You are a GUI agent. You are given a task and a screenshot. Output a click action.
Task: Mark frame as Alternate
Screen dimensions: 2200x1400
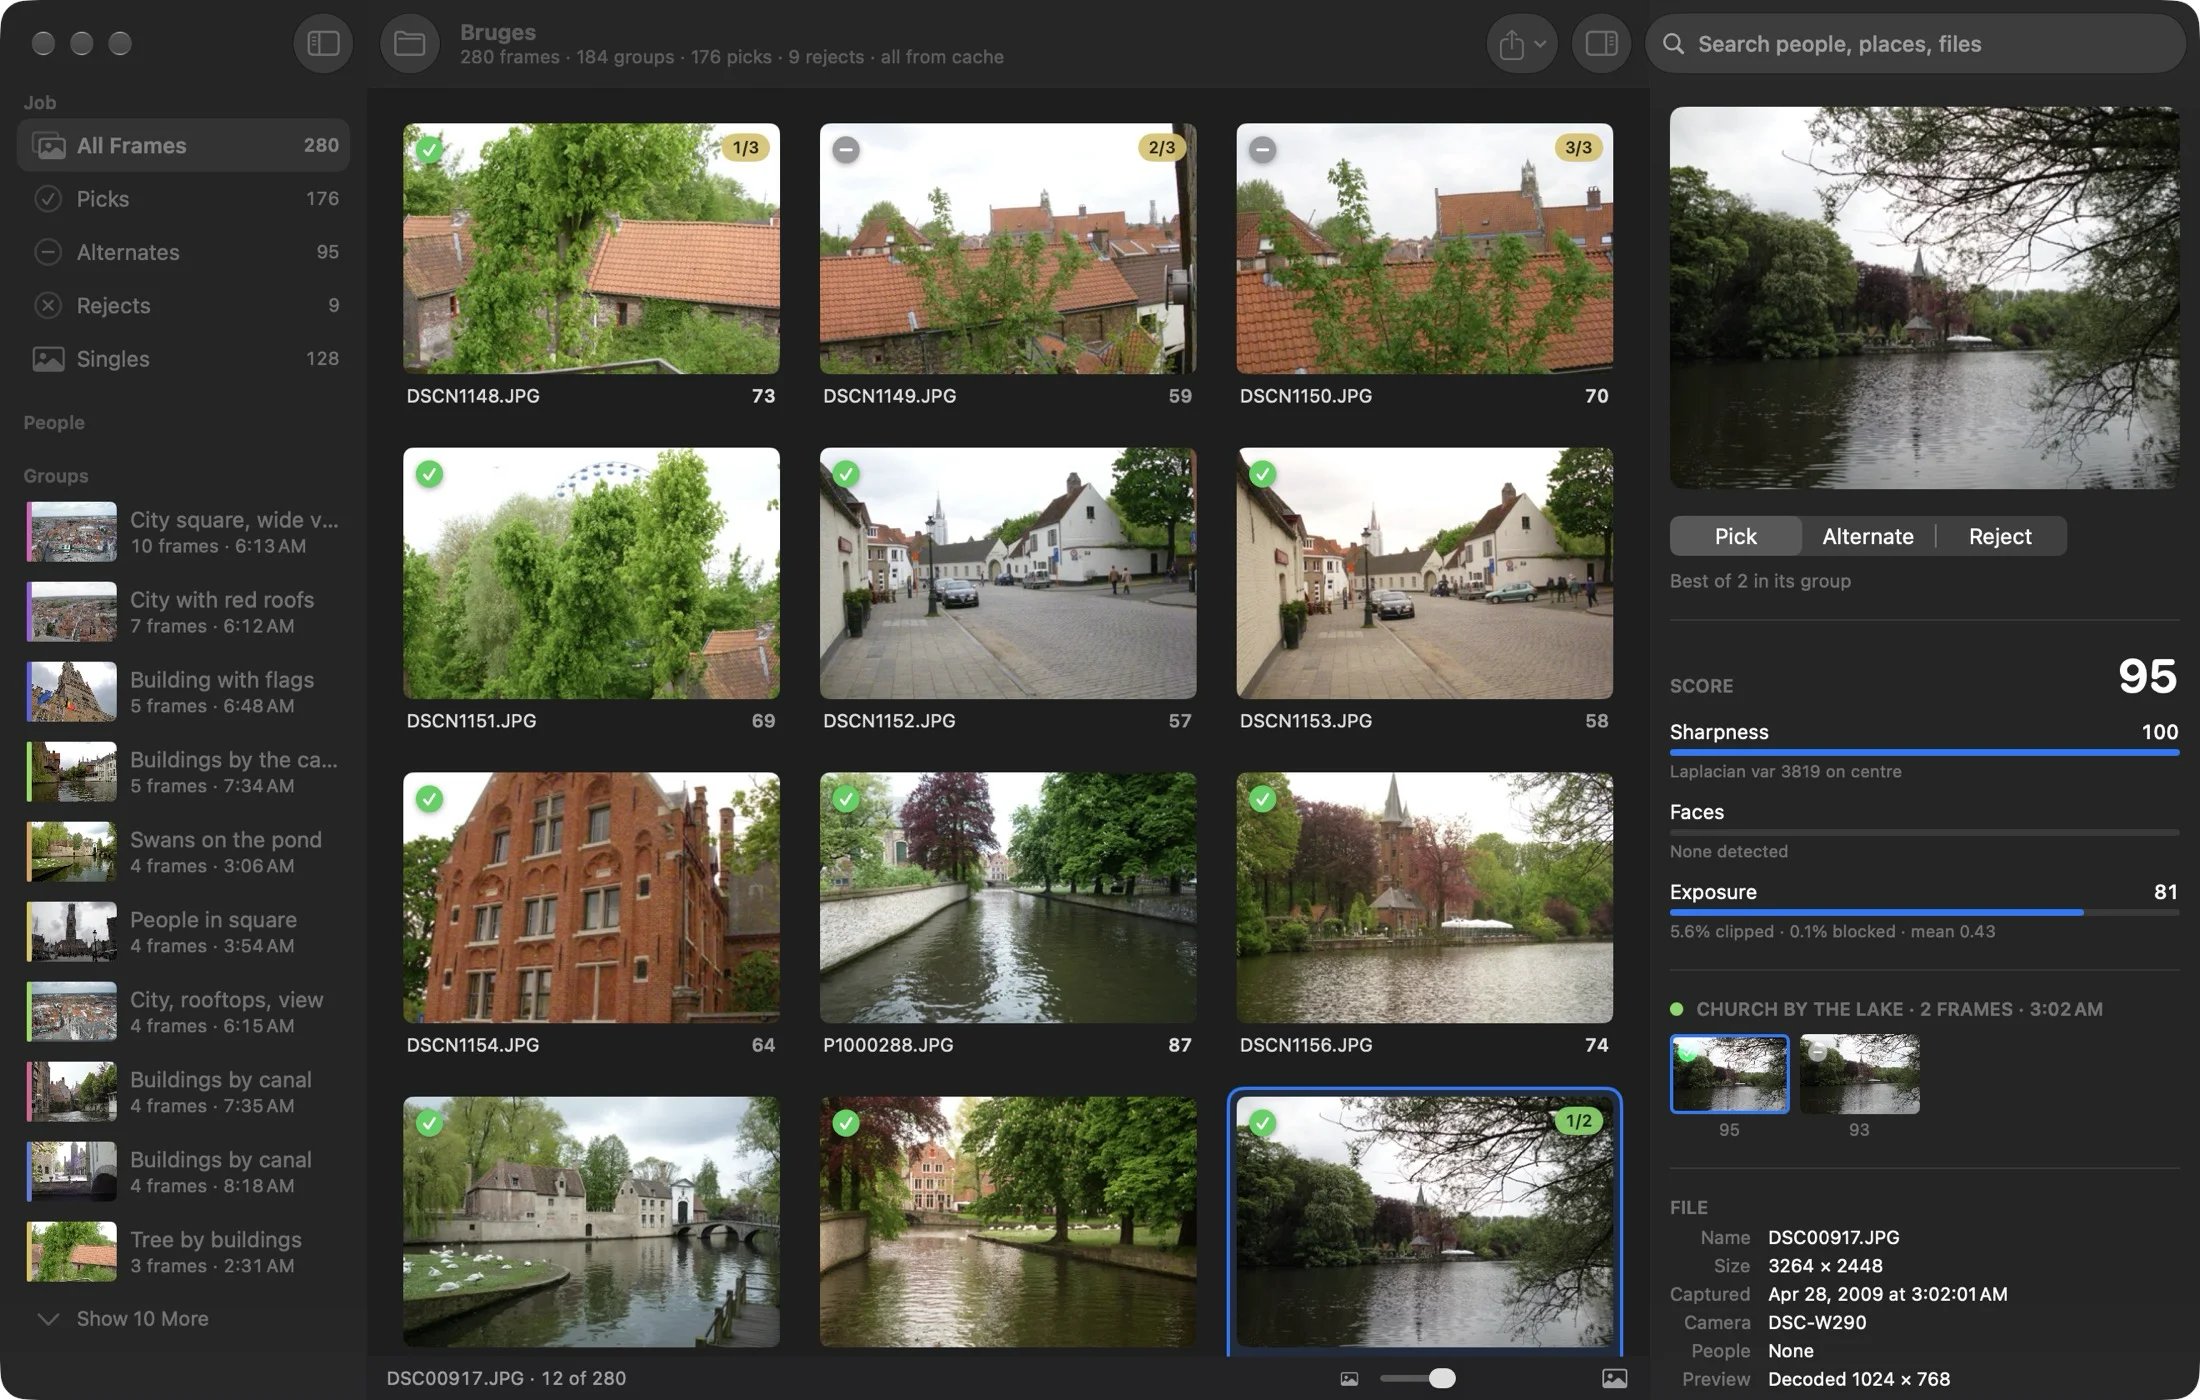(x=1867, y=536)
